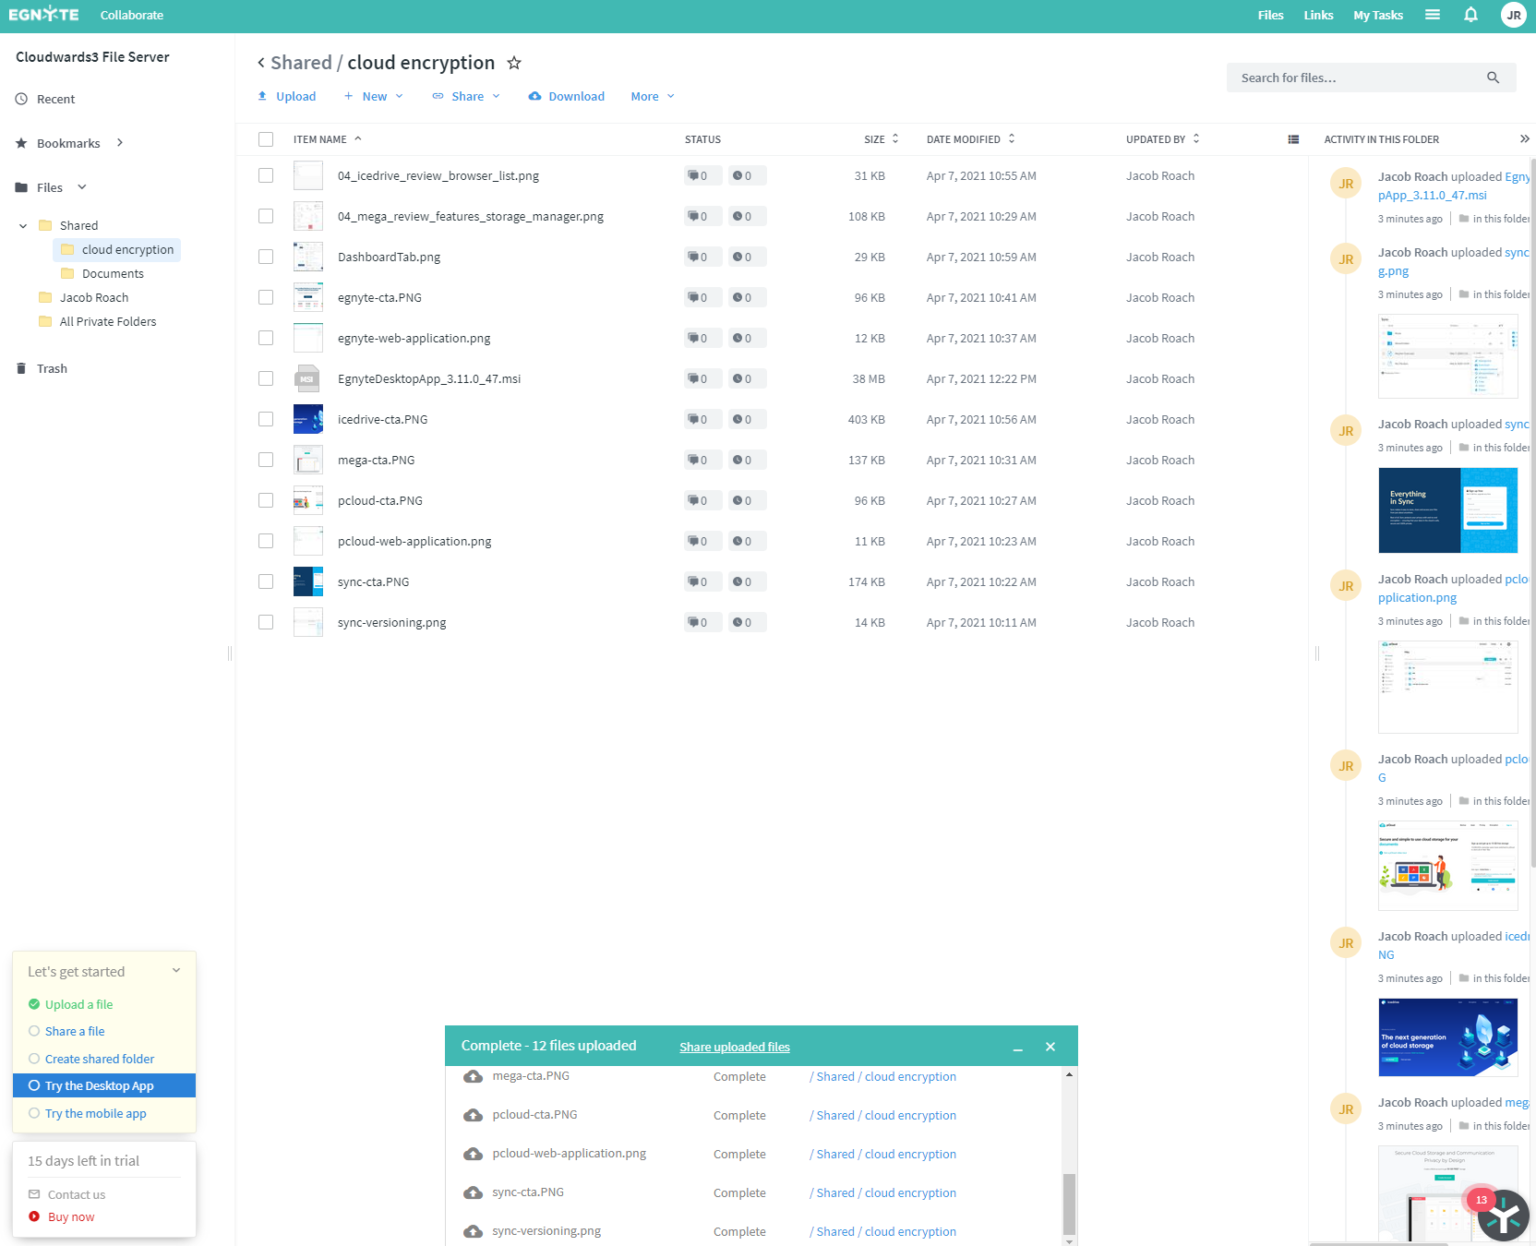Check the checkbox next to egnyte-cta.PNG
The image size is (1536, 1246).
(265, 297)
